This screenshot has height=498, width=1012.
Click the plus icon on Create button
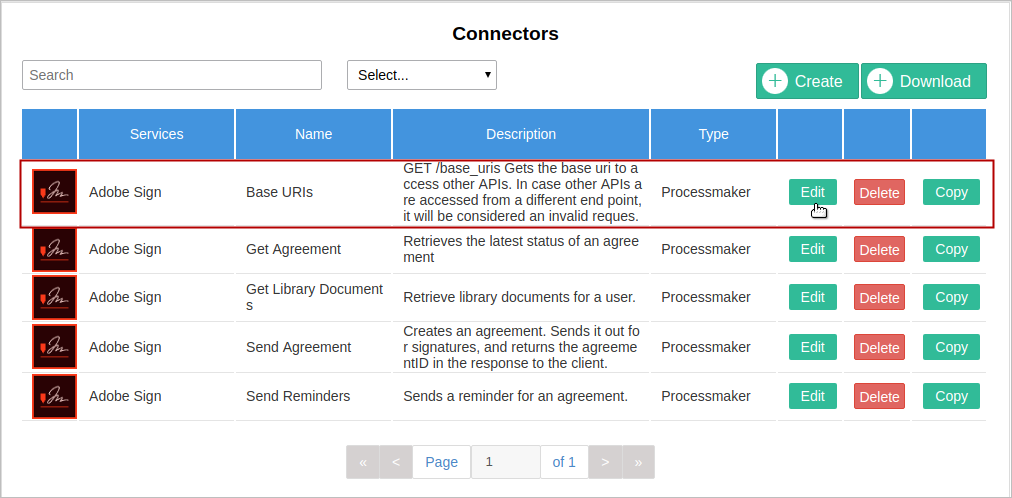point(775,82)
